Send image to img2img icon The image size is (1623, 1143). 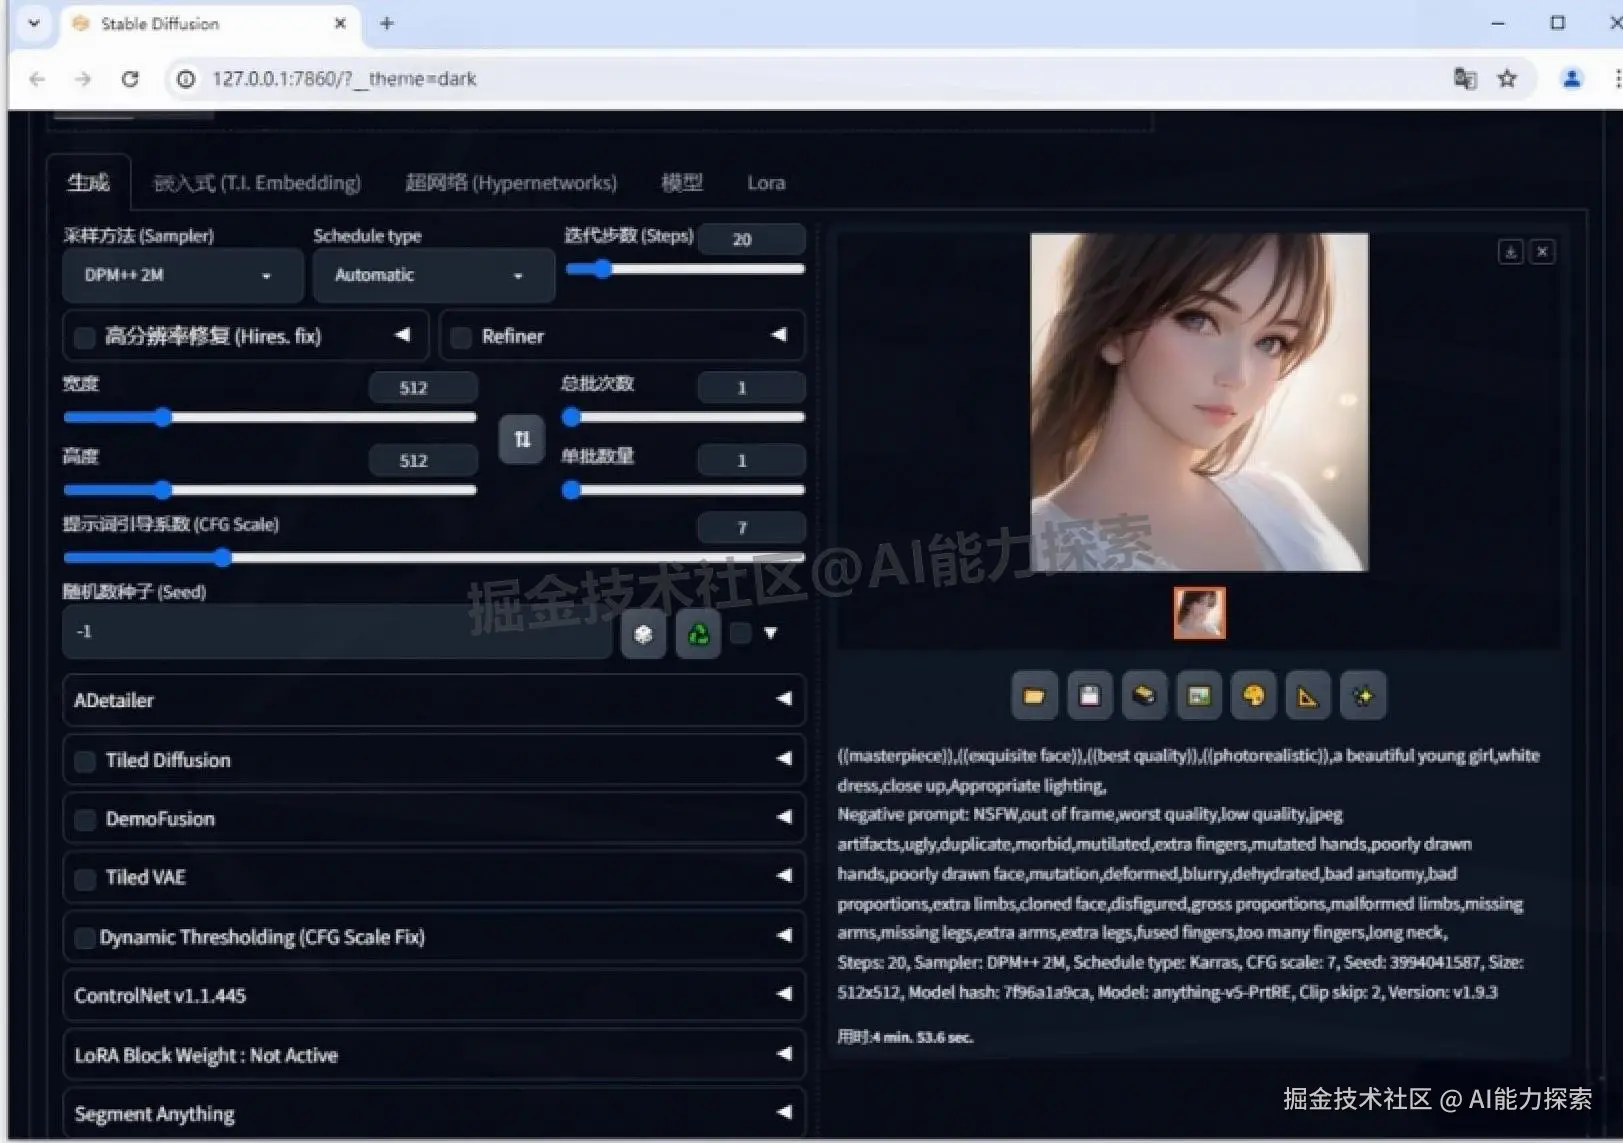[x=1199, y=695]
